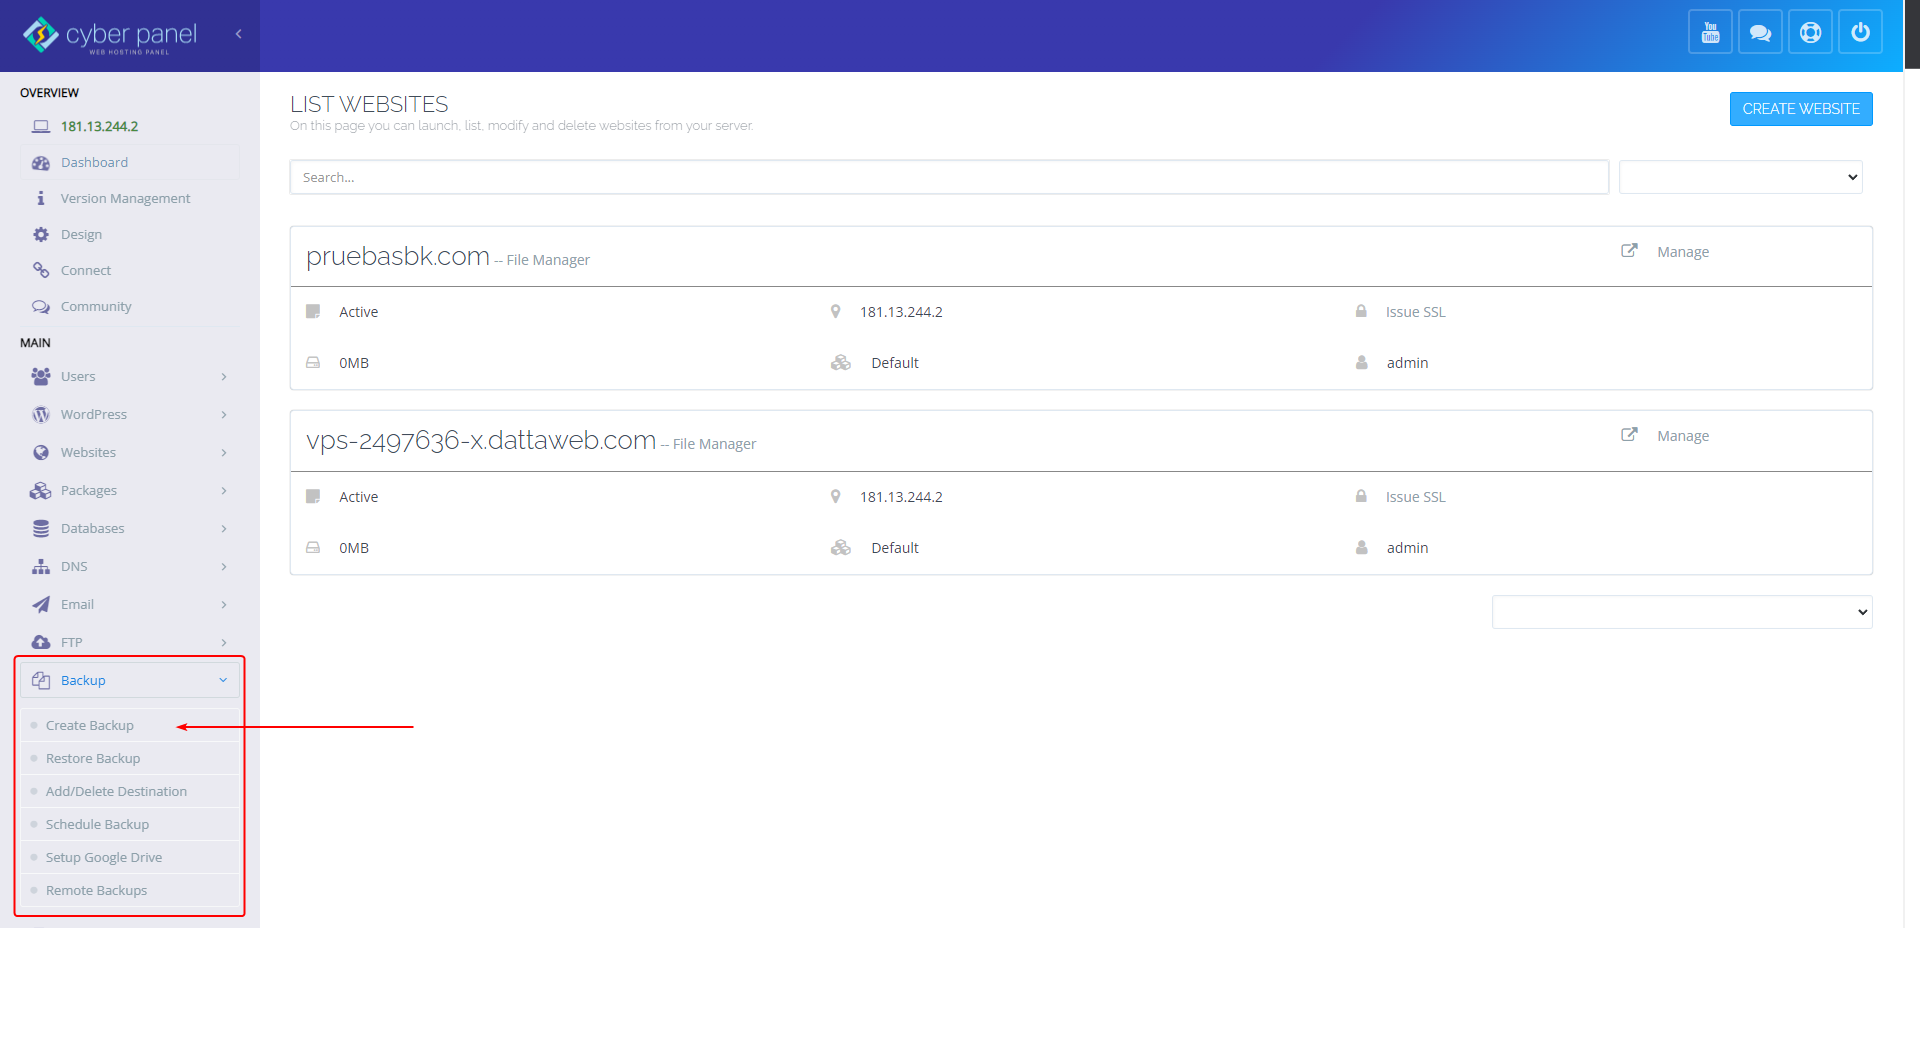Click the lock icon for vps-2497636-x.dattaweb.com SSL
1920x1044 pixels.
pos(1361,496)
